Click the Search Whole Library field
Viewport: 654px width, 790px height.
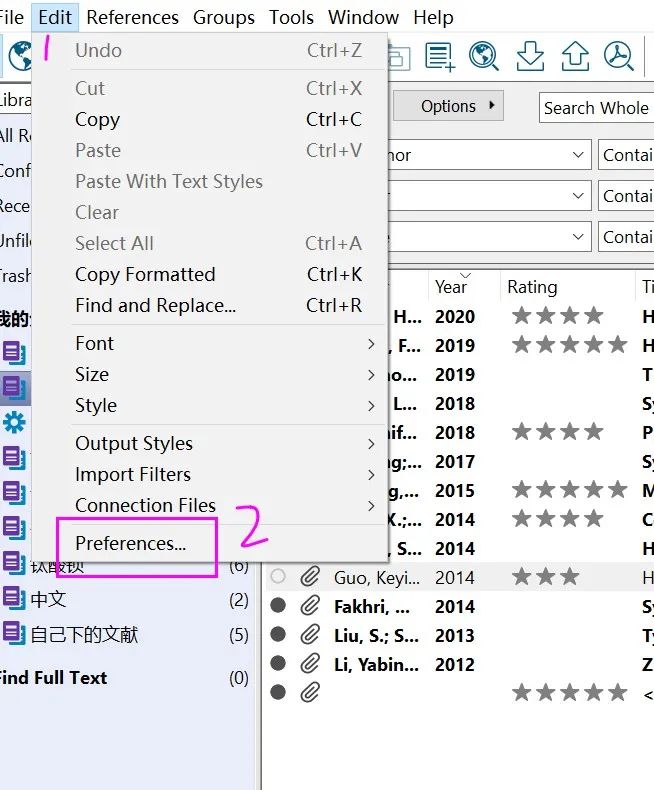[597, 108]
